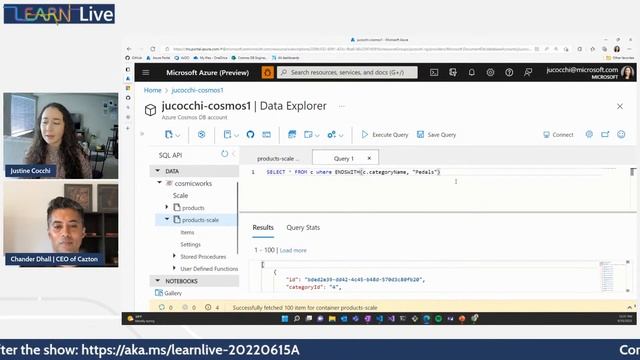Open the weather widget on the taskbar
Screen dimensions: 640x360
[x=141, y=319]
